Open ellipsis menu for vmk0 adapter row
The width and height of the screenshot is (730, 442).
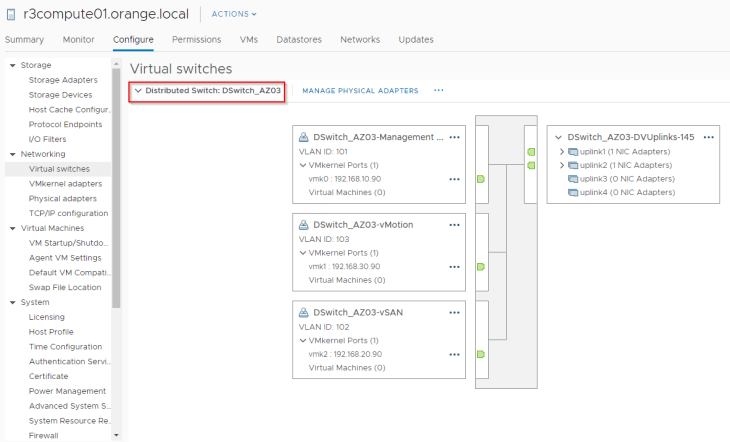(x=454, y=179)
